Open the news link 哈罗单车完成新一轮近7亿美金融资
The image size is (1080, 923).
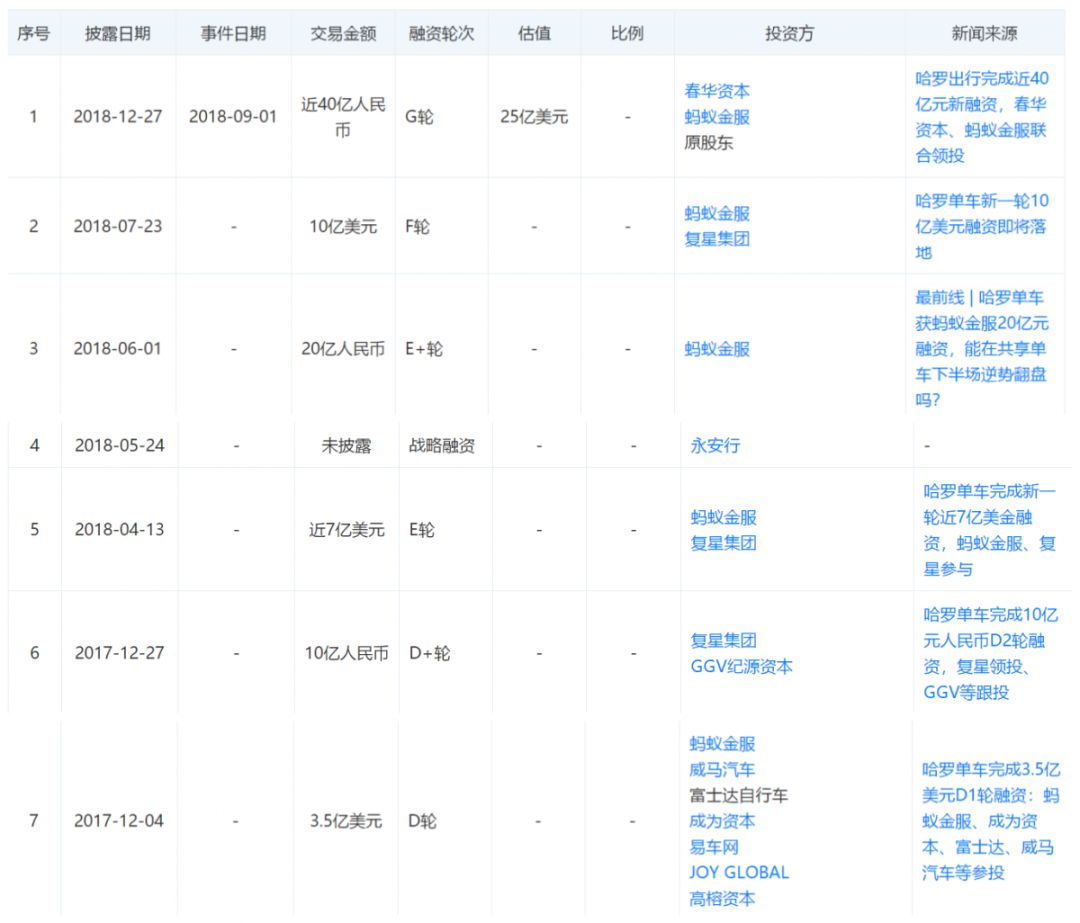[x=989, y=530]
